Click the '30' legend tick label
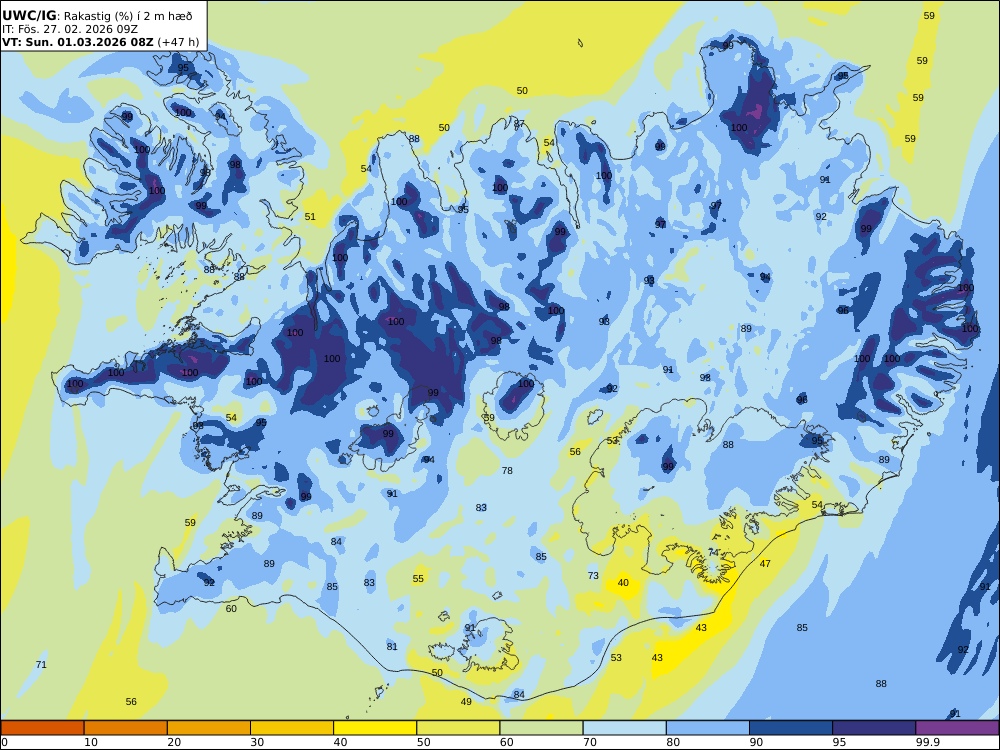The height and width of the screenshot is (750, 1000). tap(258, 742)
